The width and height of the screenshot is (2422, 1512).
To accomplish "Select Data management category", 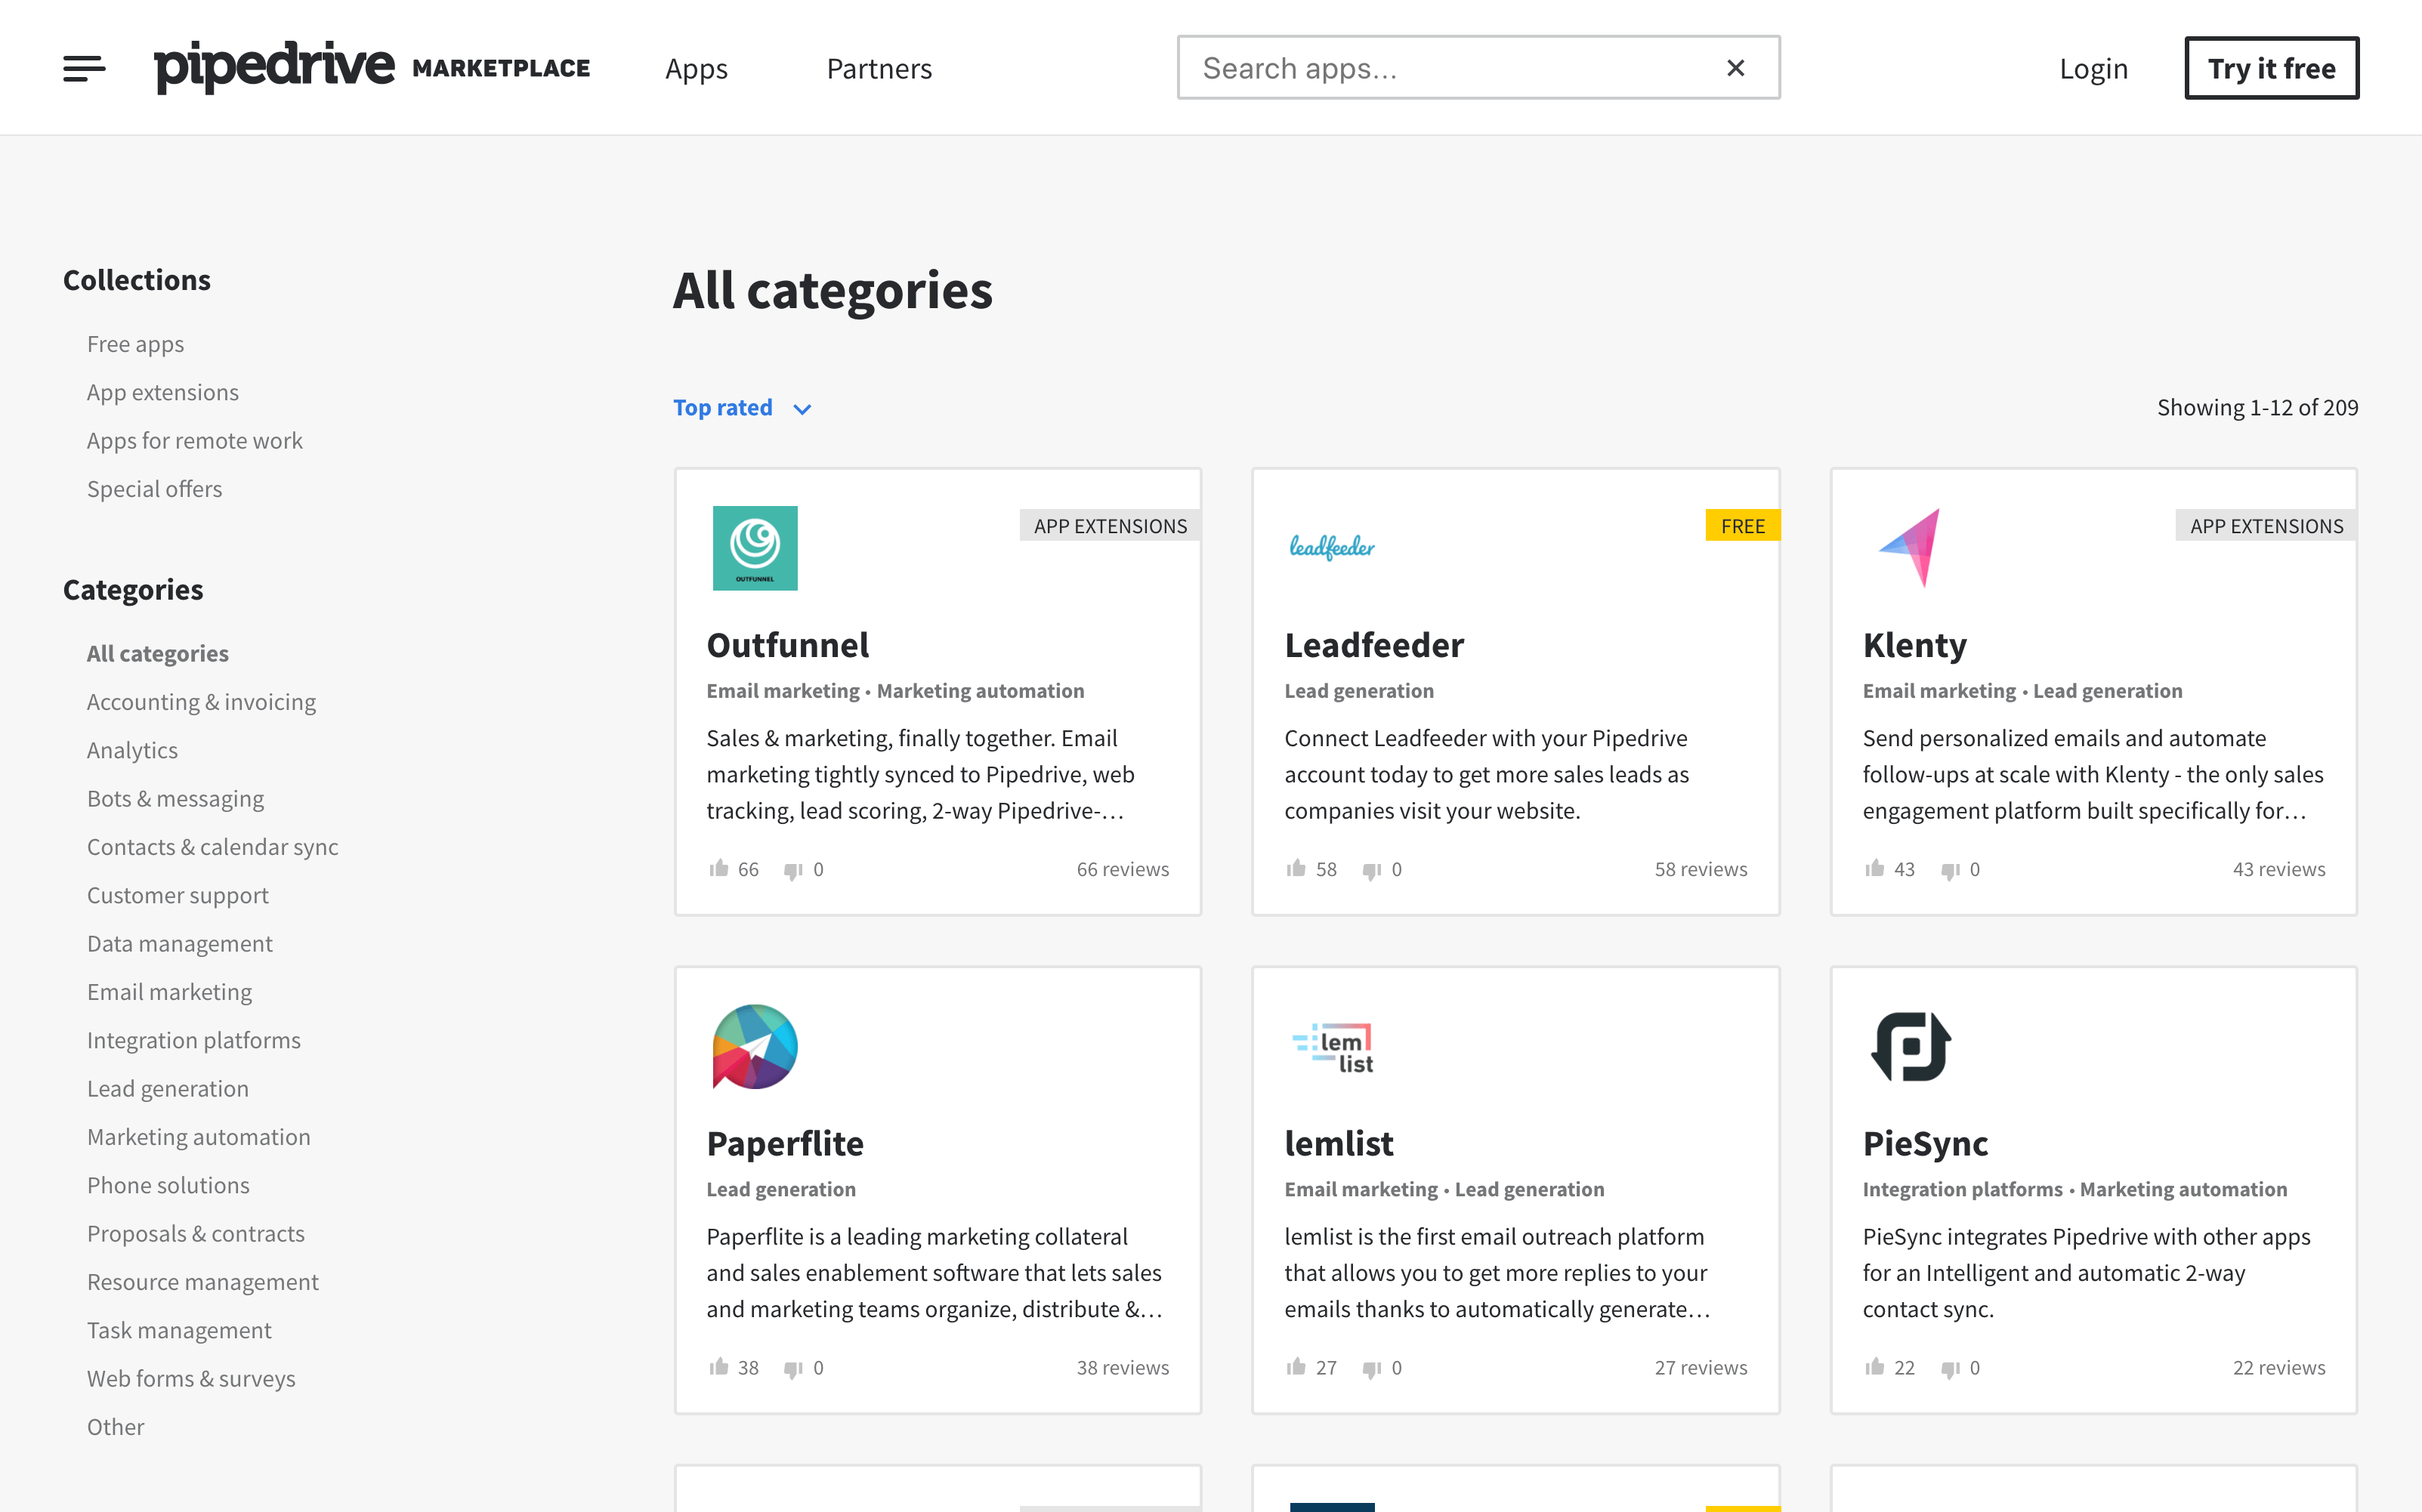I will click(x=179, y=944).
